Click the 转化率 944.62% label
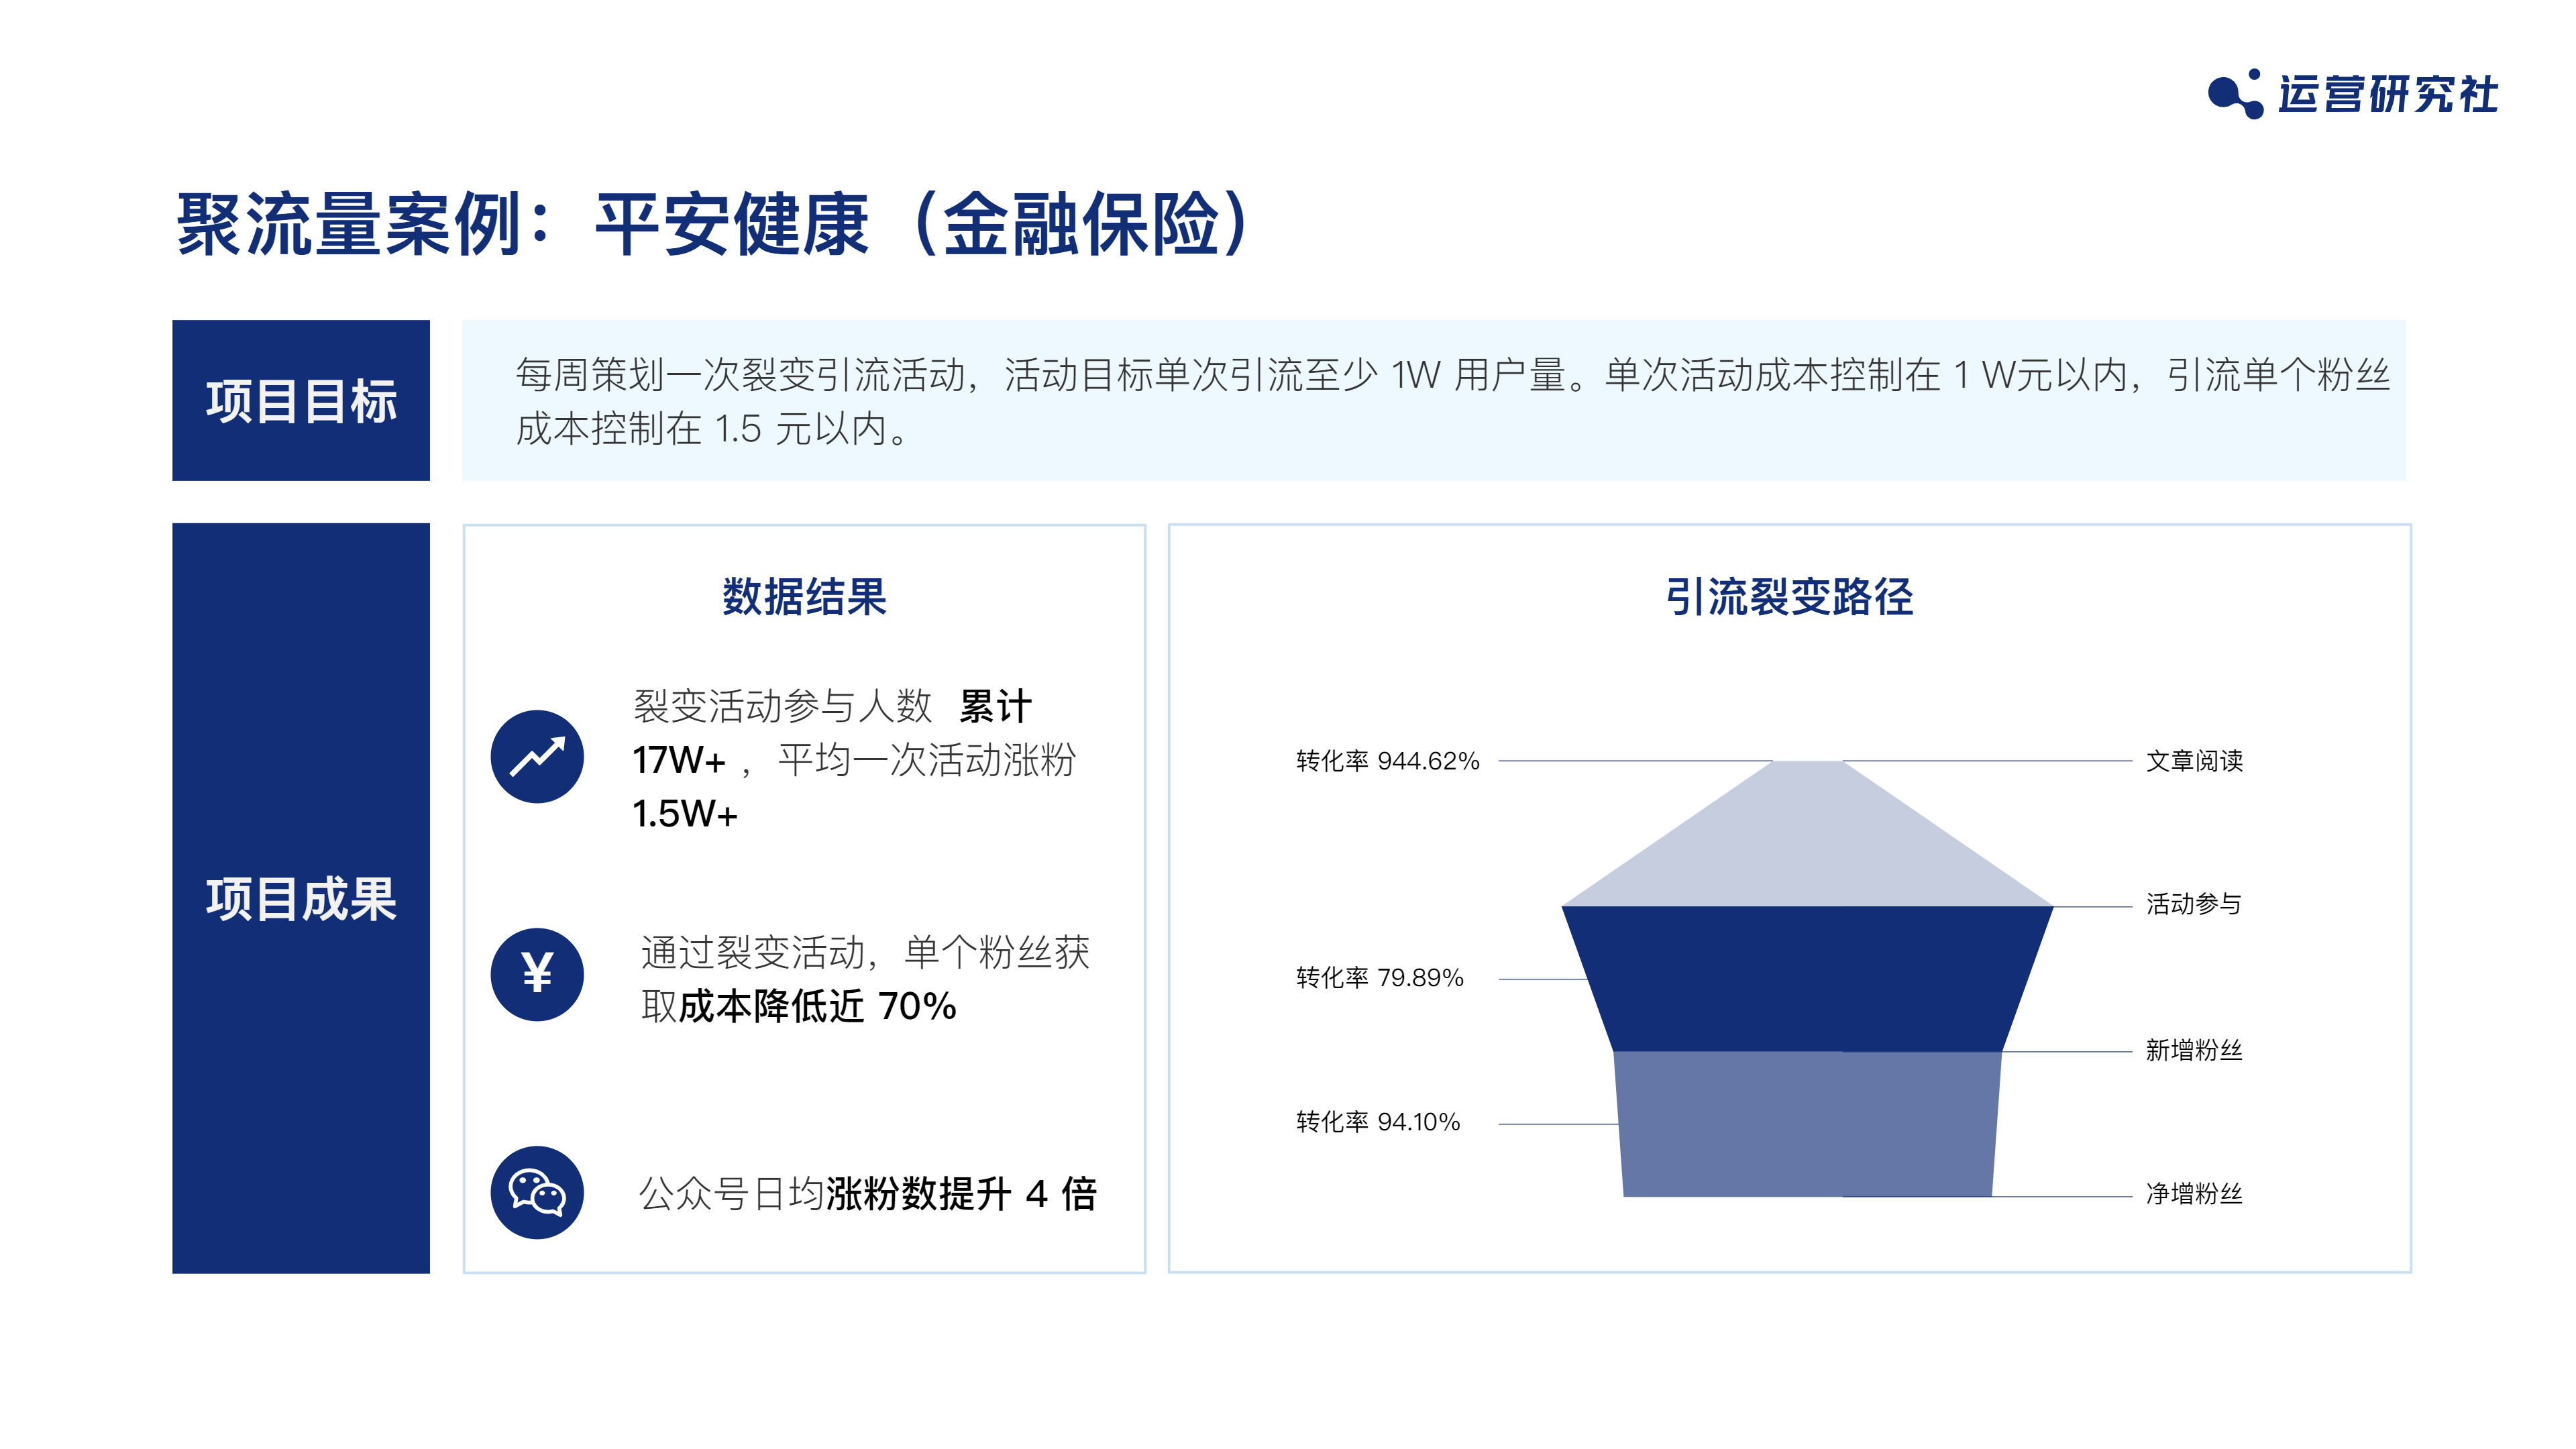The width and height of the screenshot is (2576, 1449). [1387, 761]
